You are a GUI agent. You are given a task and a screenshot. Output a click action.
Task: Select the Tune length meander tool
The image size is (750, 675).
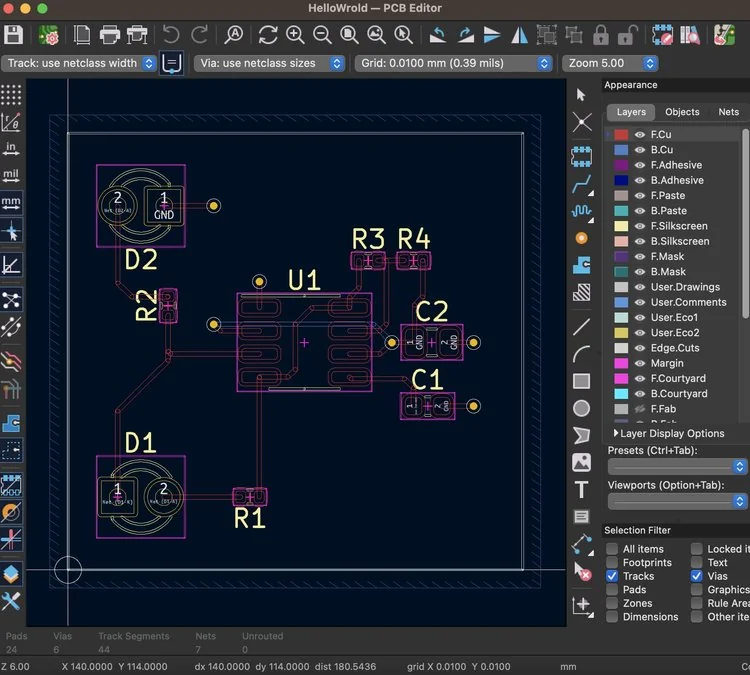pos(582,211)
